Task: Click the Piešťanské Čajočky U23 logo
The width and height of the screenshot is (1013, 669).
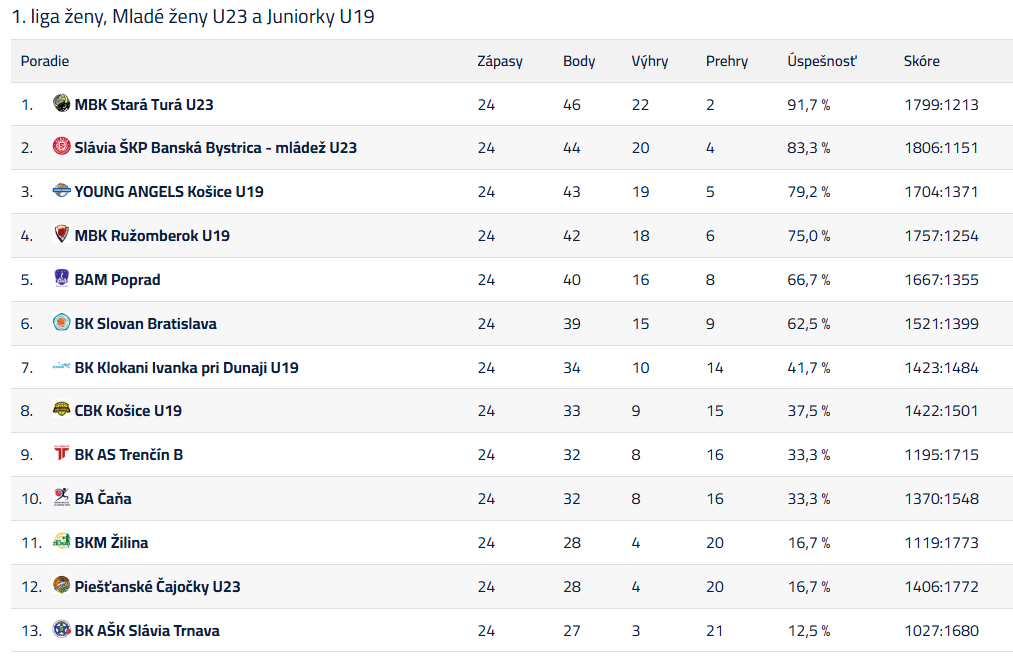Action: tap(62, 586)
